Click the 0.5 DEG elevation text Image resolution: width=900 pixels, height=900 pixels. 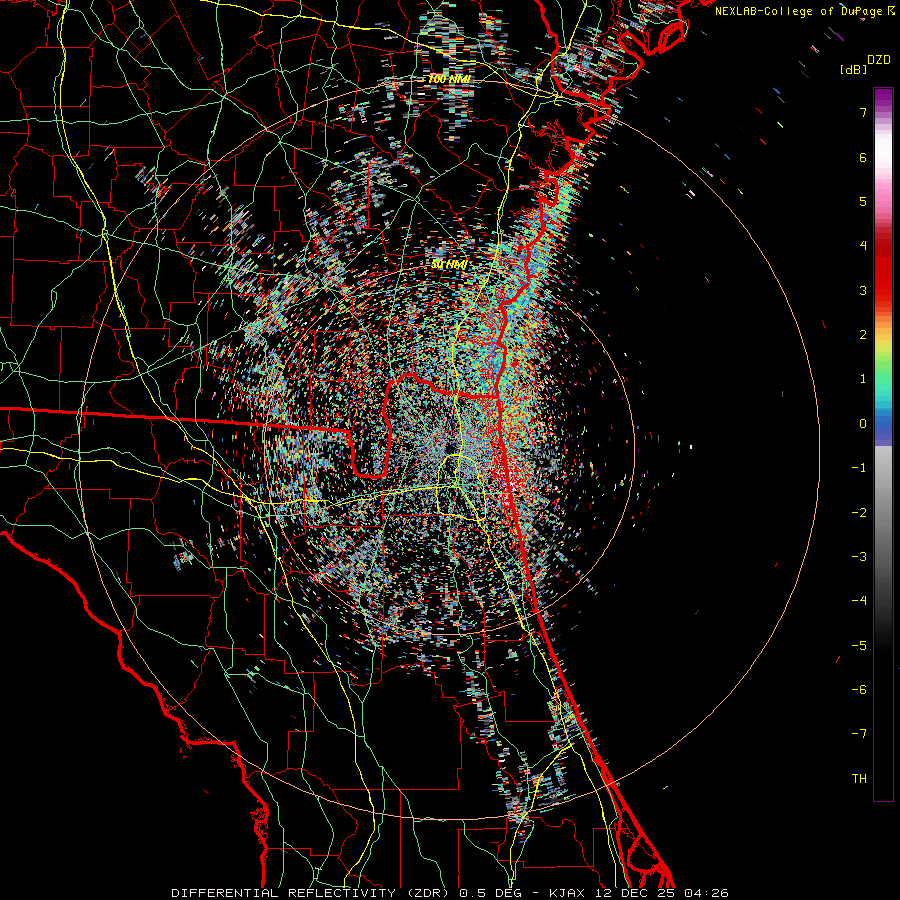click(x=490, y=893)
